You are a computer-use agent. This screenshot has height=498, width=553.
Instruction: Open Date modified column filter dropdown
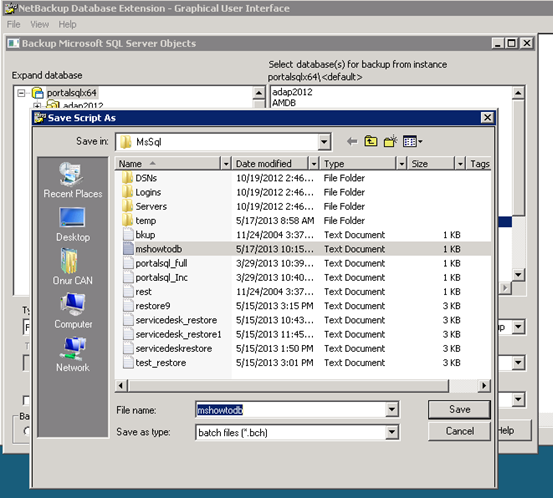(x=314, y=164)
